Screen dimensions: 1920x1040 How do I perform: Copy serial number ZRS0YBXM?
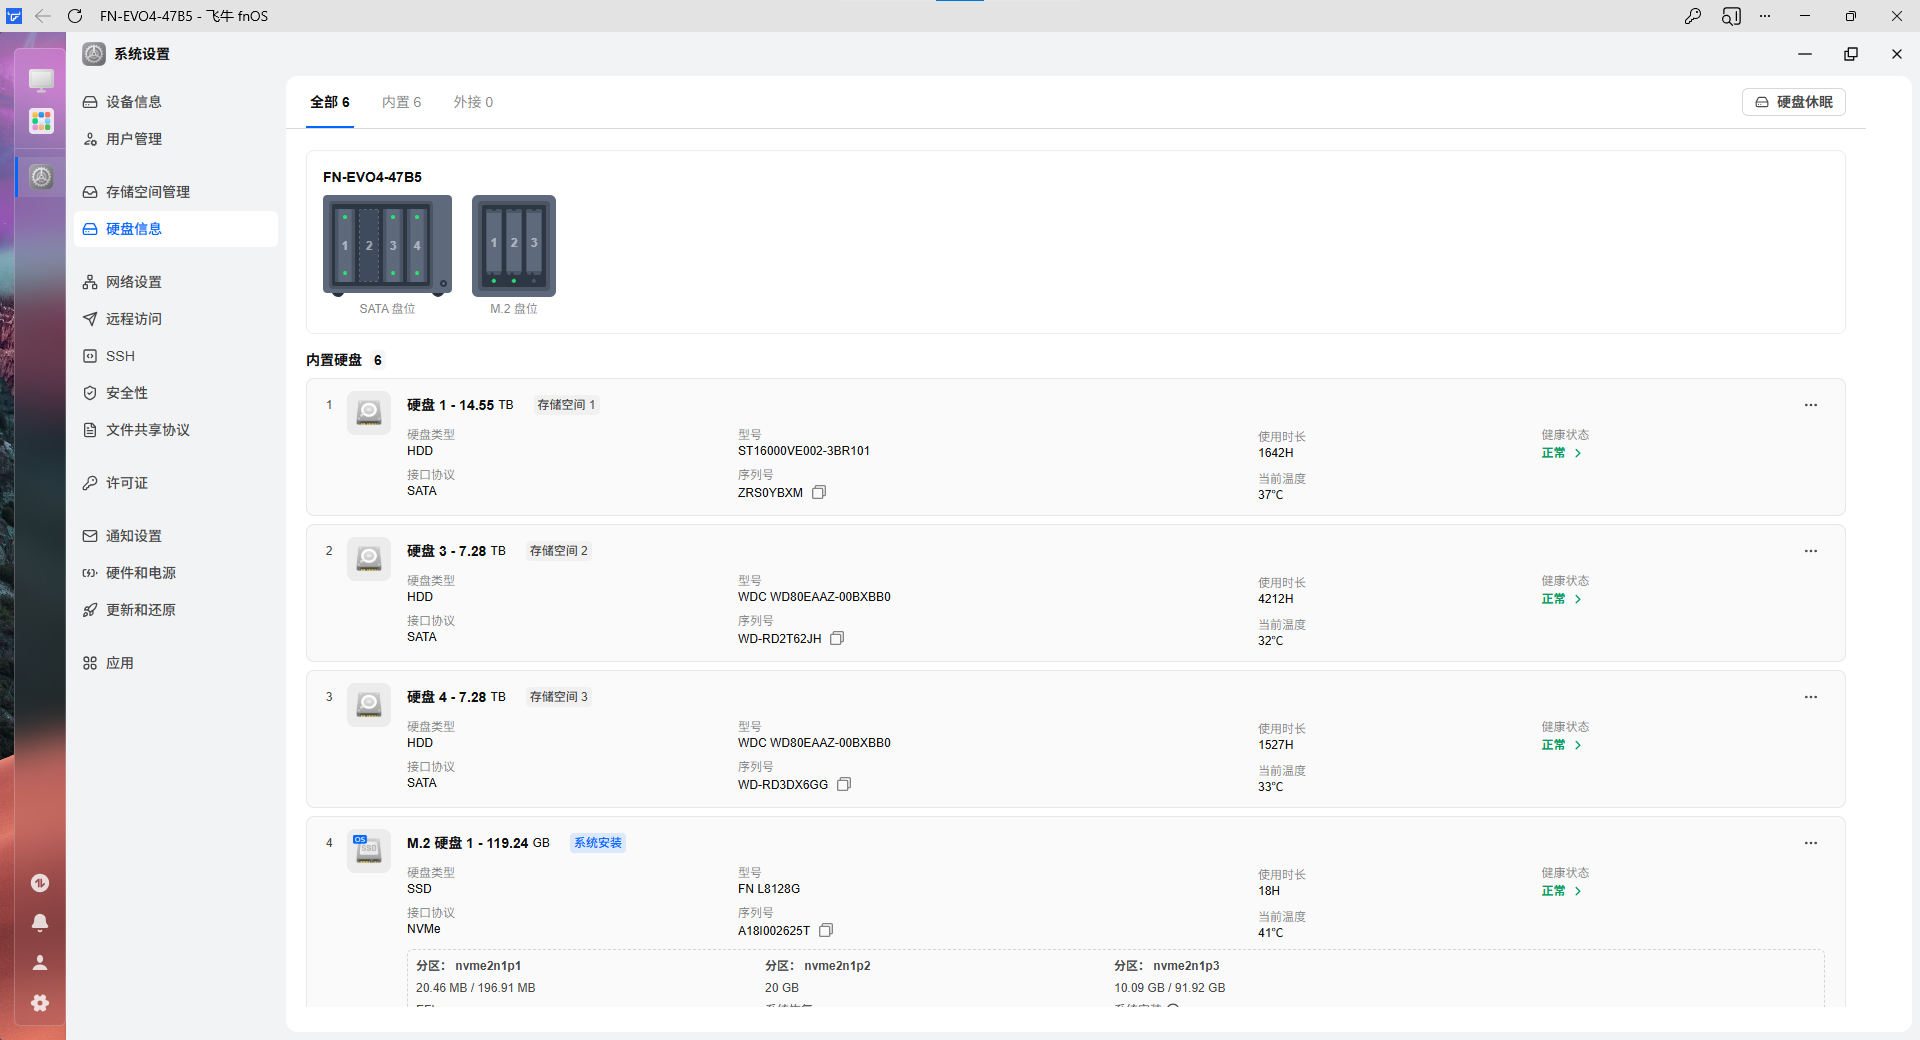[819, 492]
